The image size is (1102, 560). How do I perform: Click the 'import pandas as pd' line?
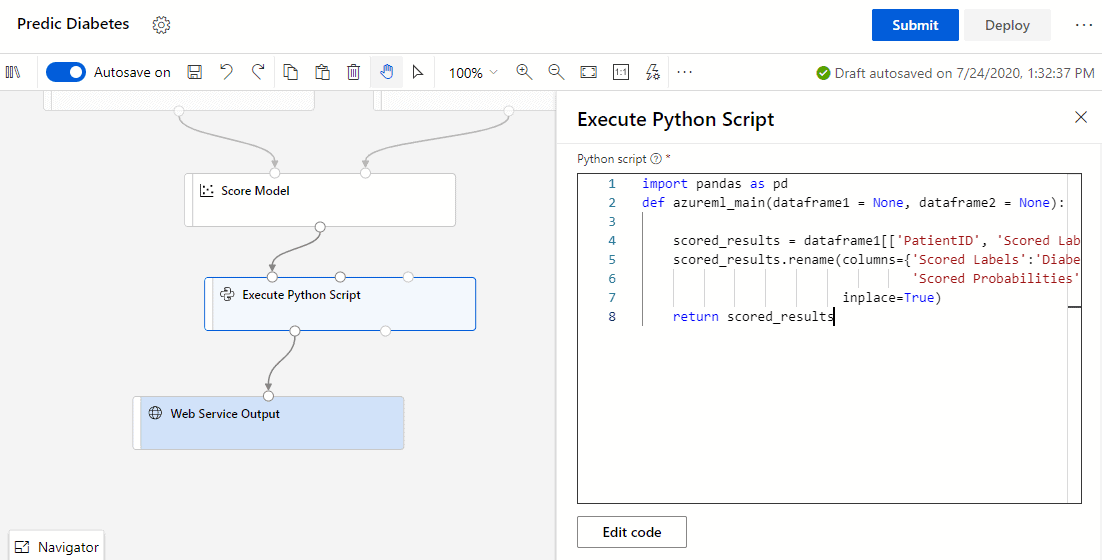coord(715,183)
